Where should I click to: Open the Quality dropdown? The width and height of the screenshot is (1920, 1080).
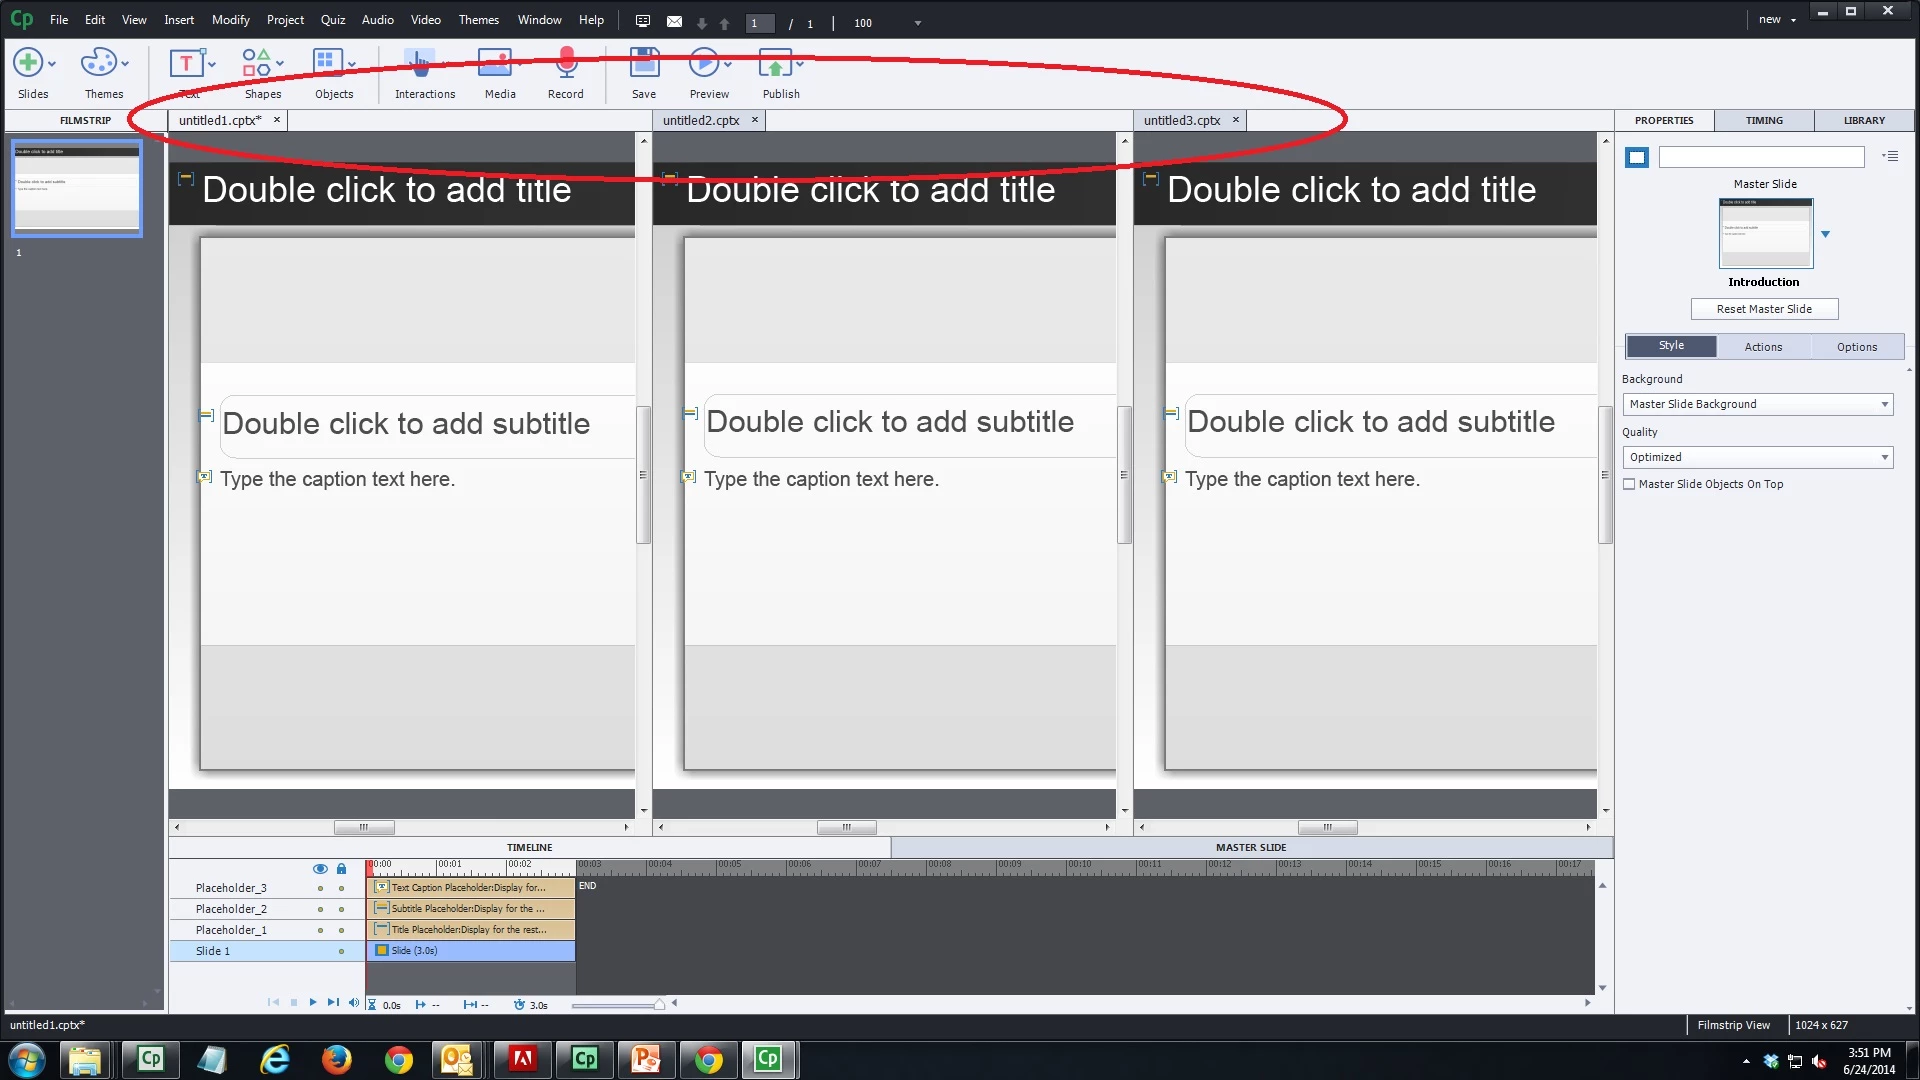[x=1757, y=457]
